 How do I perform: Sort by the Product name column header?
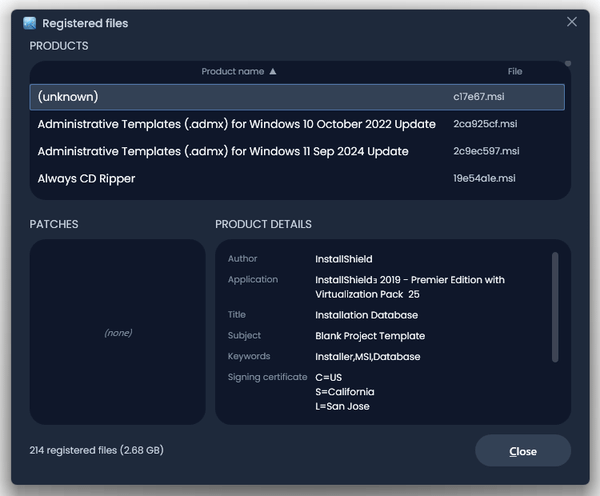pyautogui.click(x=233, y=72)
